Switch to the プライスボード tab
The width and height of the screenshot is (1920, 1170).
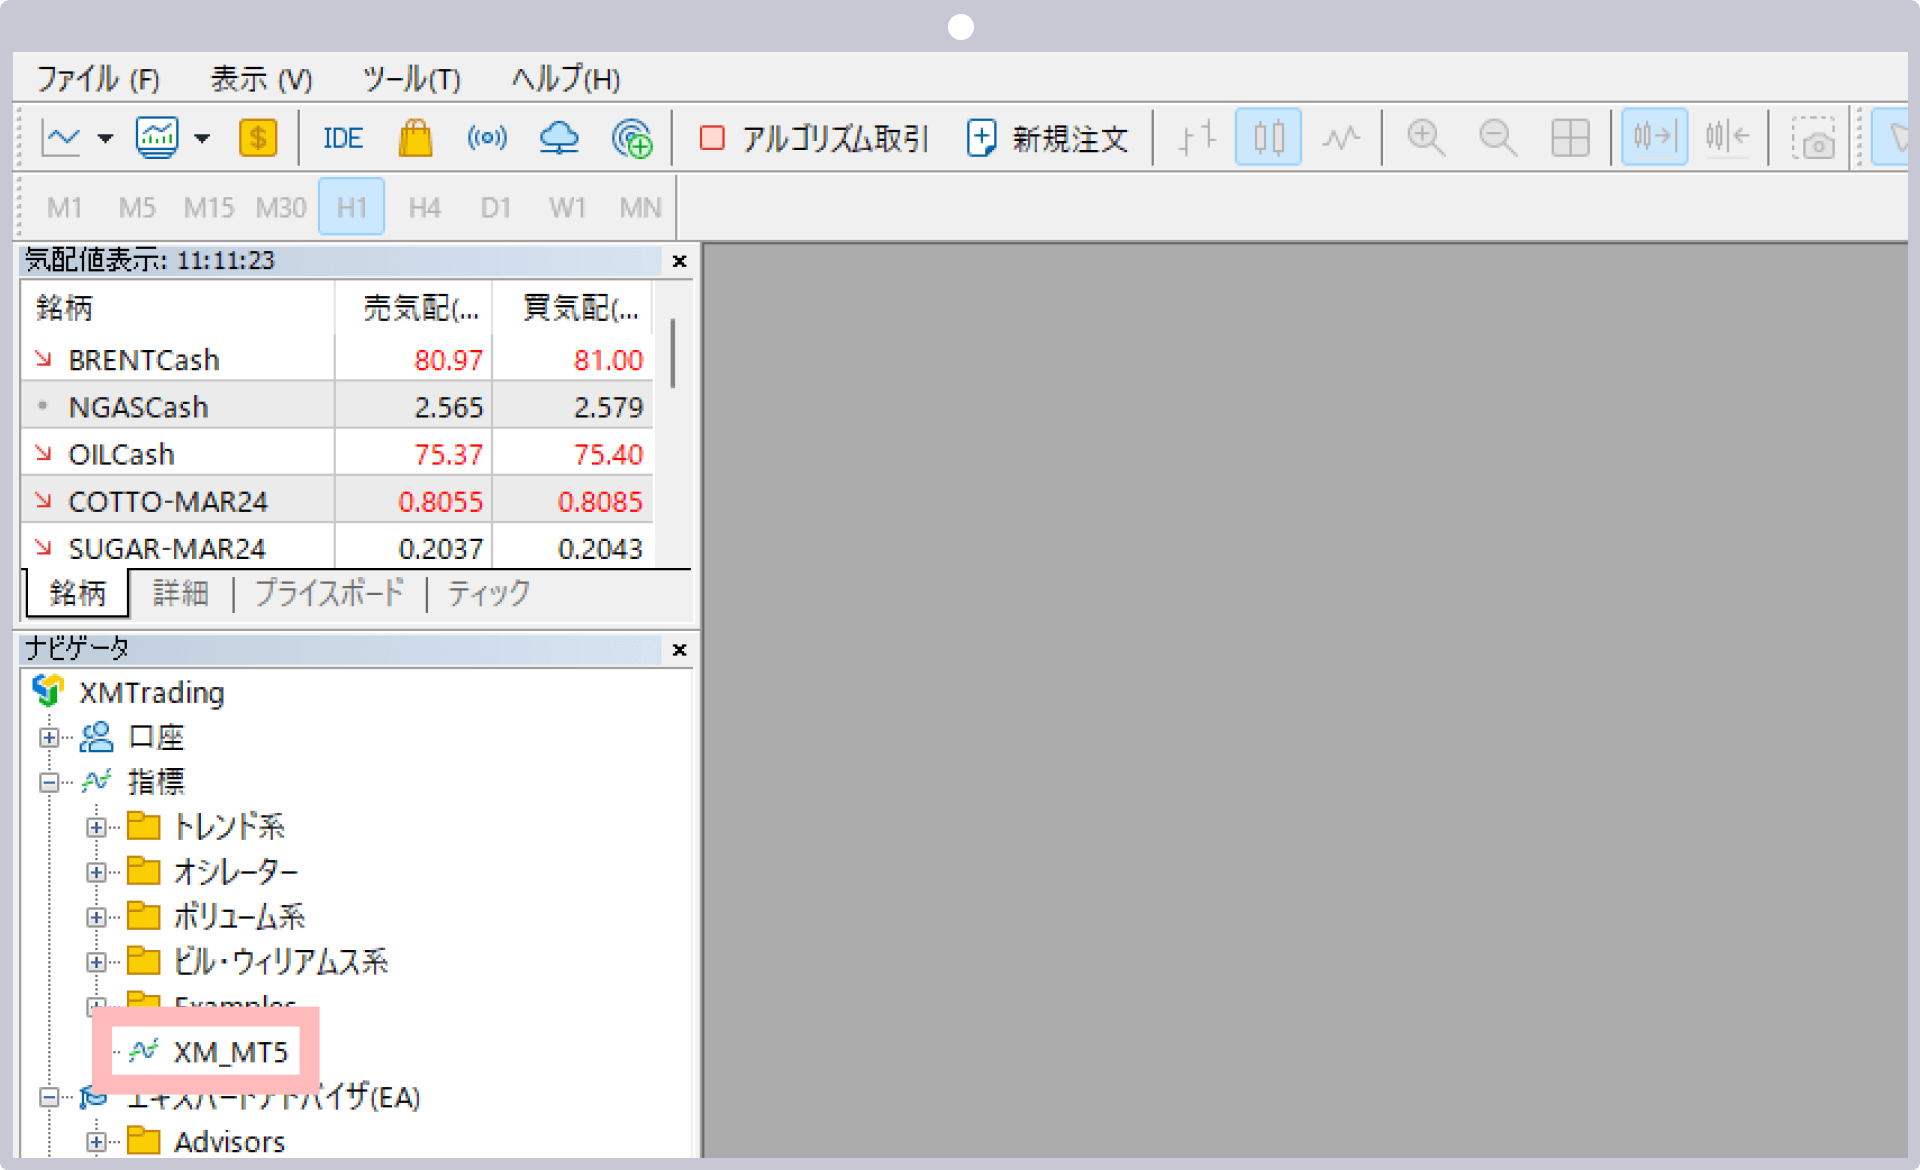329,592
